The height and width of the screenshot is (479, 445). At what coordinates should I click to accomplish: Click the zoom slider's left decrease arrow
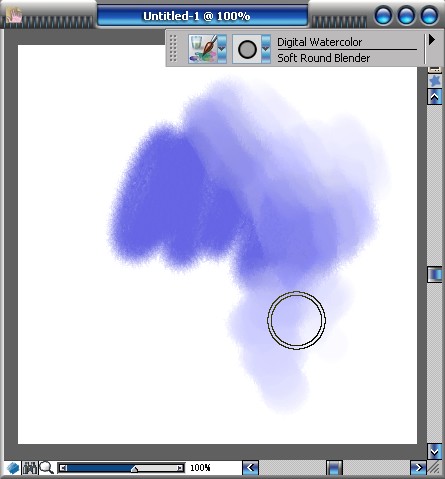(x=63, y=468)
